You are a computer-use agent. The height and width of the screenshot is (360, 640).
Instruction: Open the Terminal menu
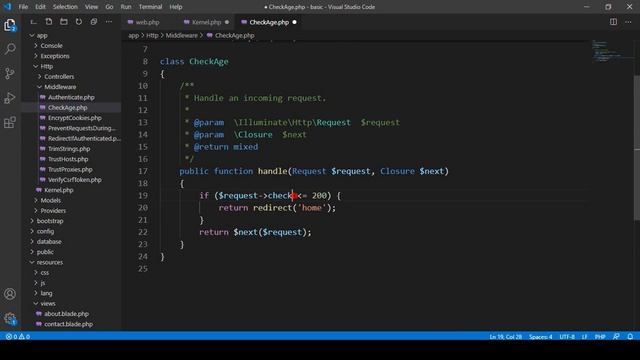tap(150, 7)
